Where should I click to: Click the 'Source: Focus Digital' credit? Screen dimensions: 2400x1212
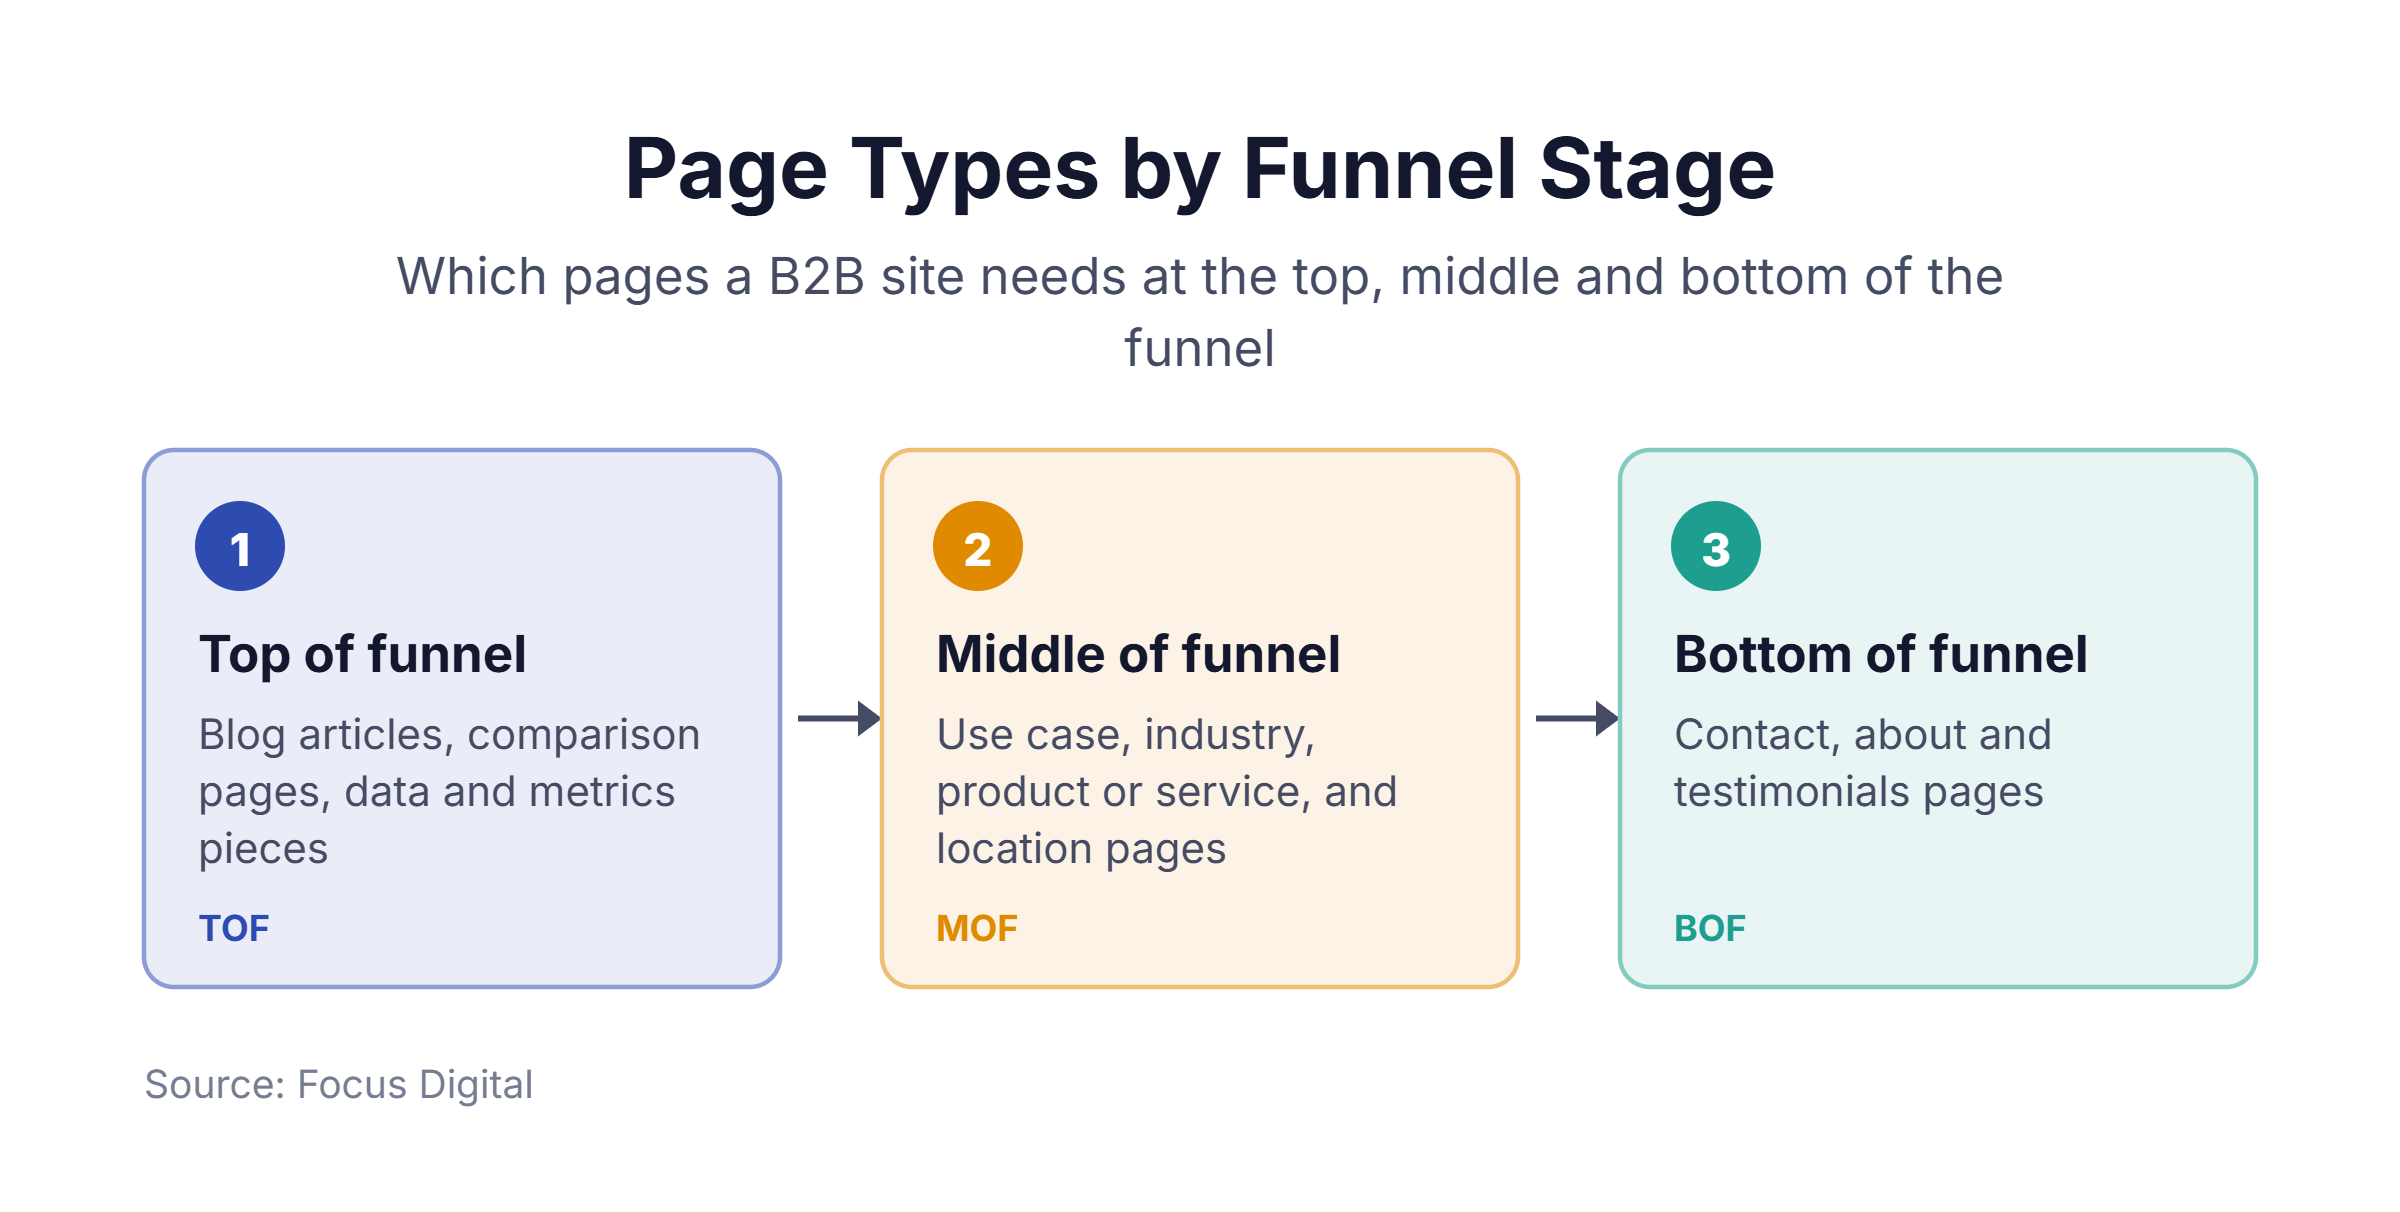339,1085
